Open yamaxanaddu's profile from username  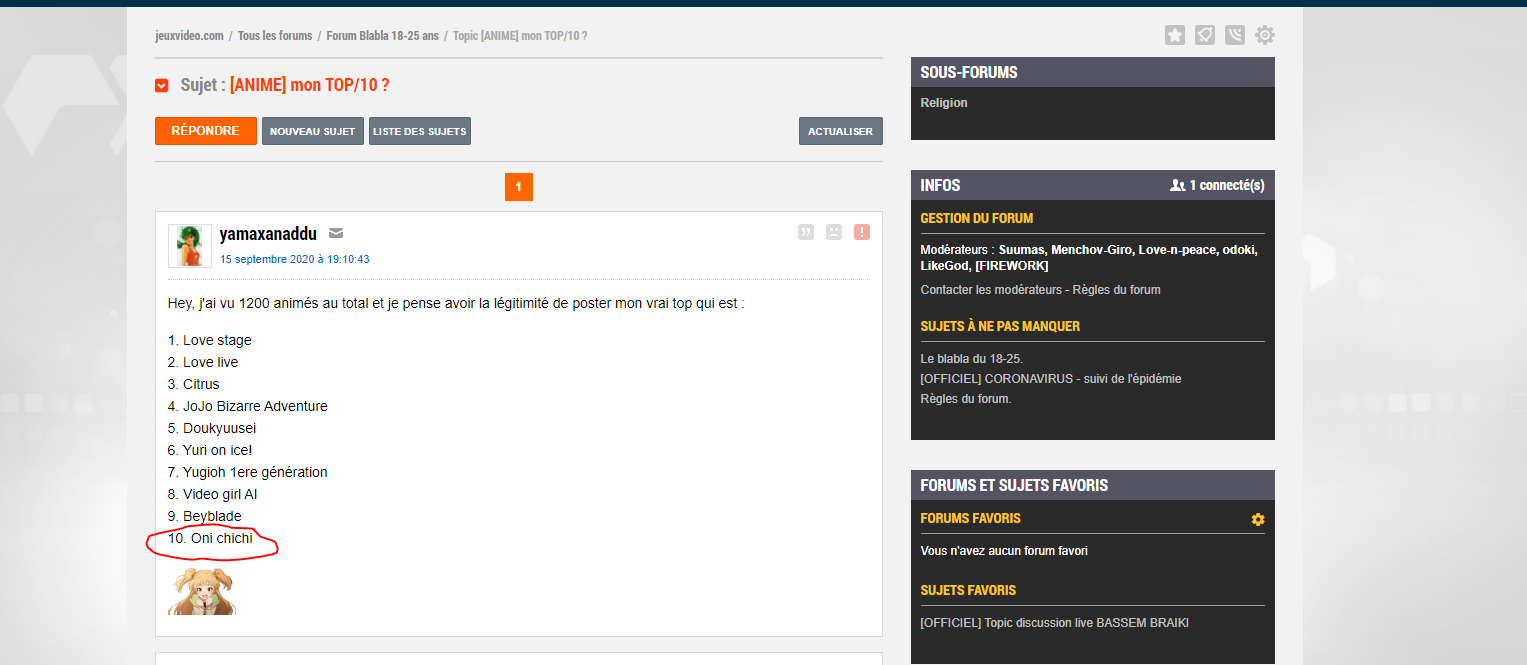(x=268, y=234)
